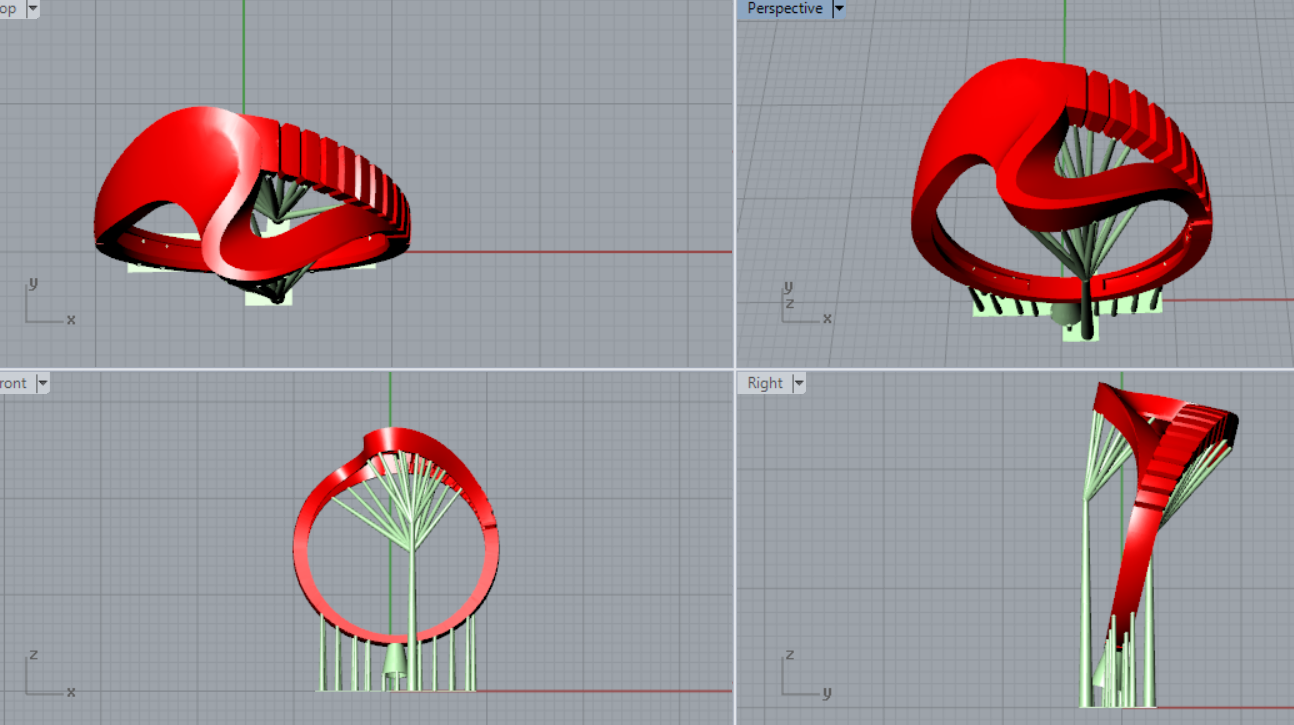The image size is (1294, 725).
Task: Pick the tall left support column in Right viewport
Action: (x=1087, y=600)
